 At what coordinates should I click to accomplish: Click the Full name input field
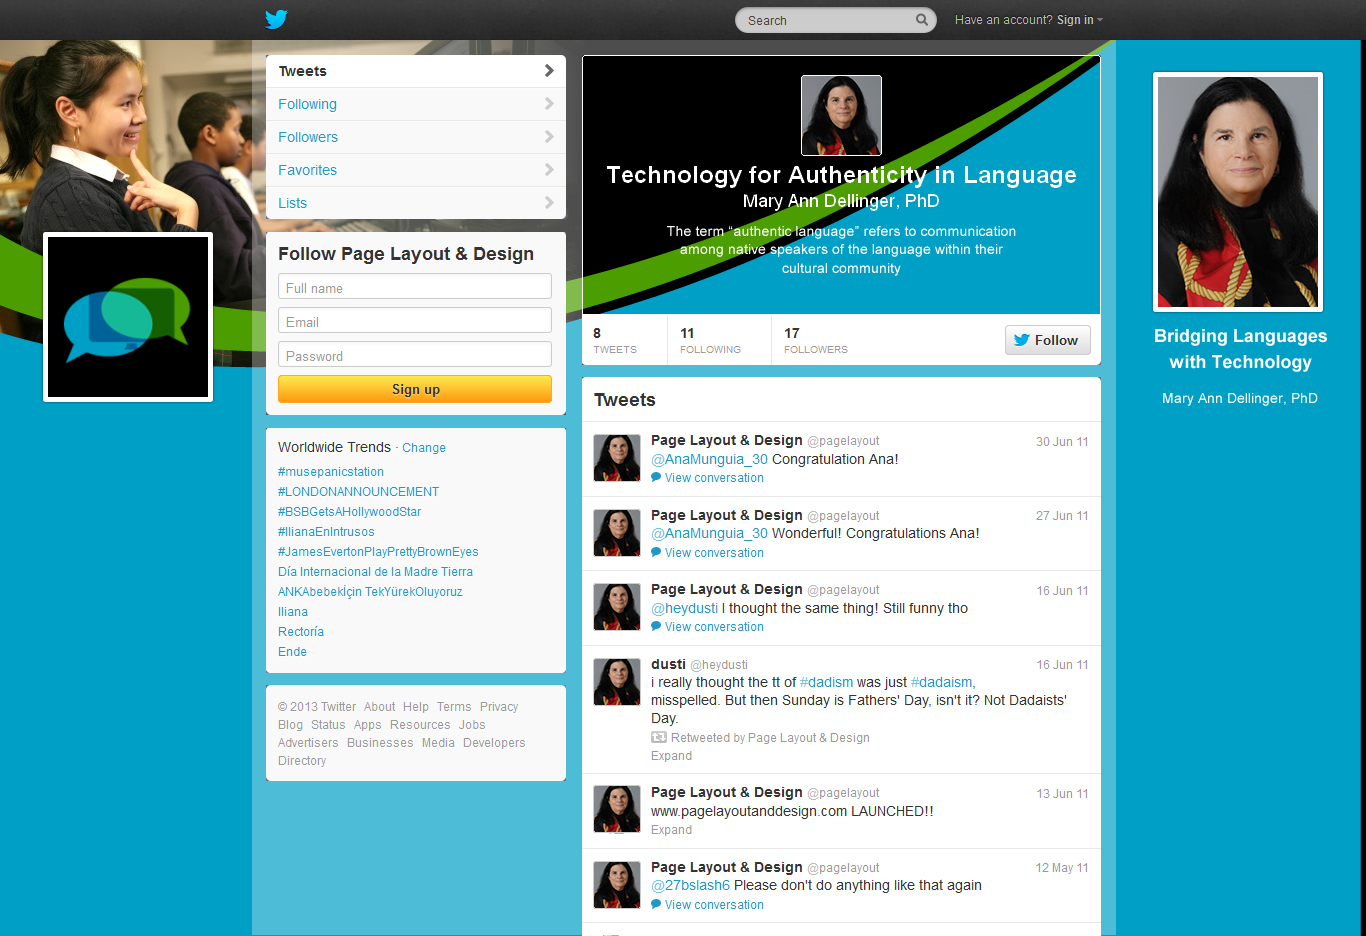pos(415,287)
